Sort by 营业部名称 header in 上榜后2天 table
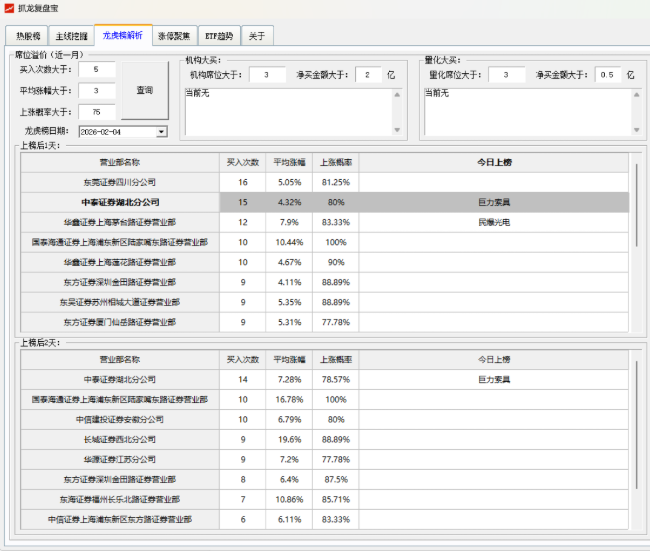The height and width of the screenshot is (551, 650). [x=120, y=360]
